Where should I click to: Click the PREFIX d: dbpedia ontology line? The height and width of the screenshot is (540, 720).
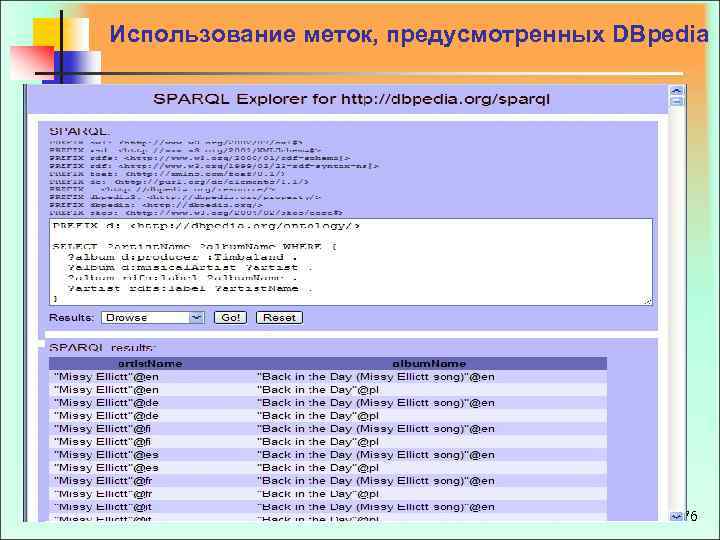point(207,226)
